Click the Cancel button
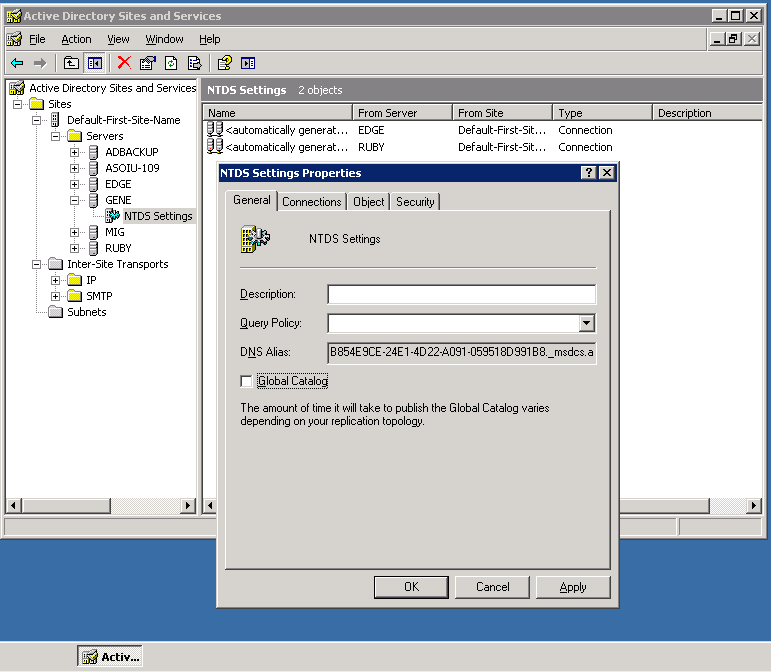Viewport: 771px width, 672px height. (492, 587)
